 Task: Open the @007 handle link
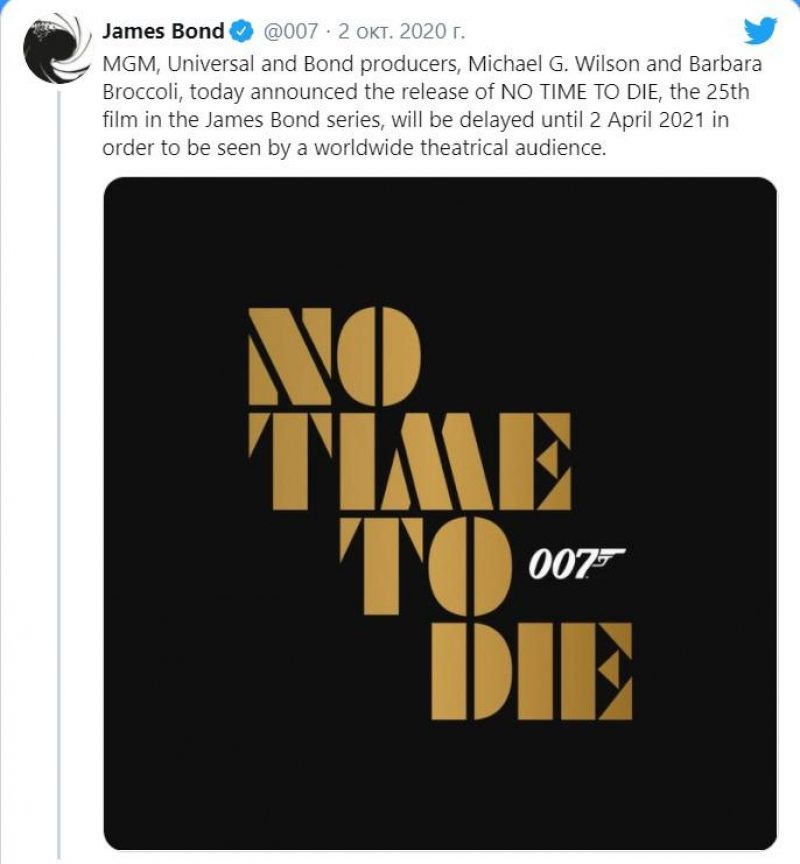pos(290,32)
